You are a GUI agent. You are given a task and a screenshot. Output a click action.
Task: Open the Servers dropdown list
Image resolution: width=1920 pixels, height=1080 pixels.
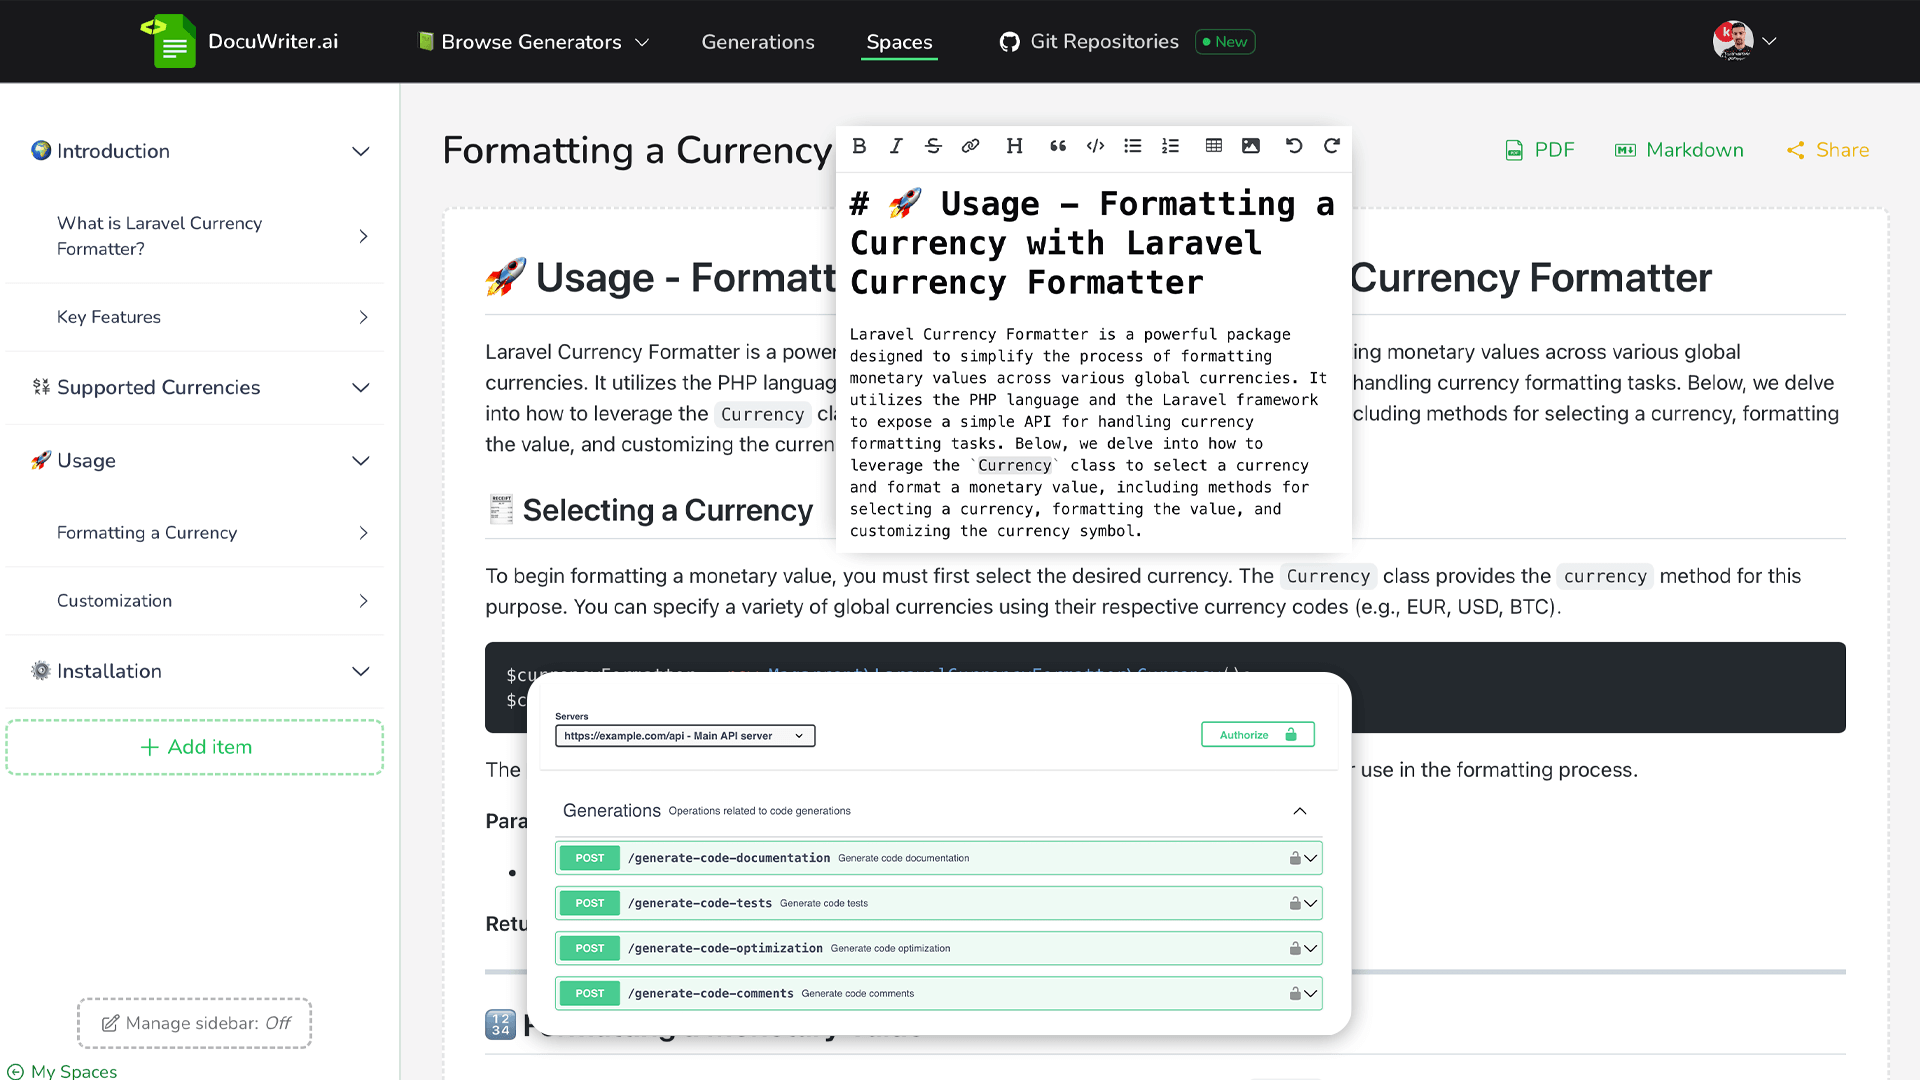click(x=685, y=736)
